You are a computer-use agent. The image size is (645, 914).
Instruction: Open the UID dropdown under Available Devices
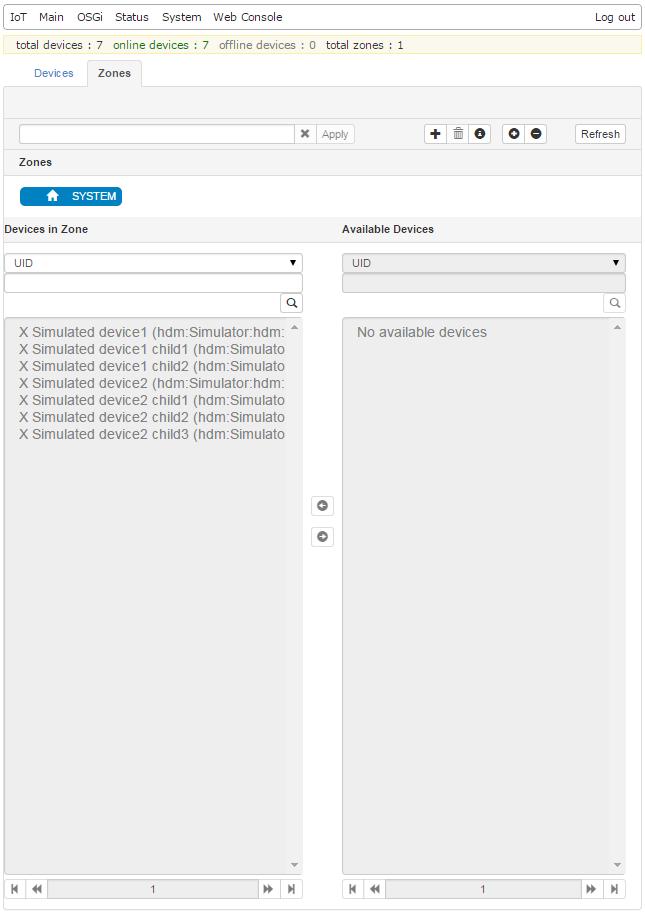point(484,263)
